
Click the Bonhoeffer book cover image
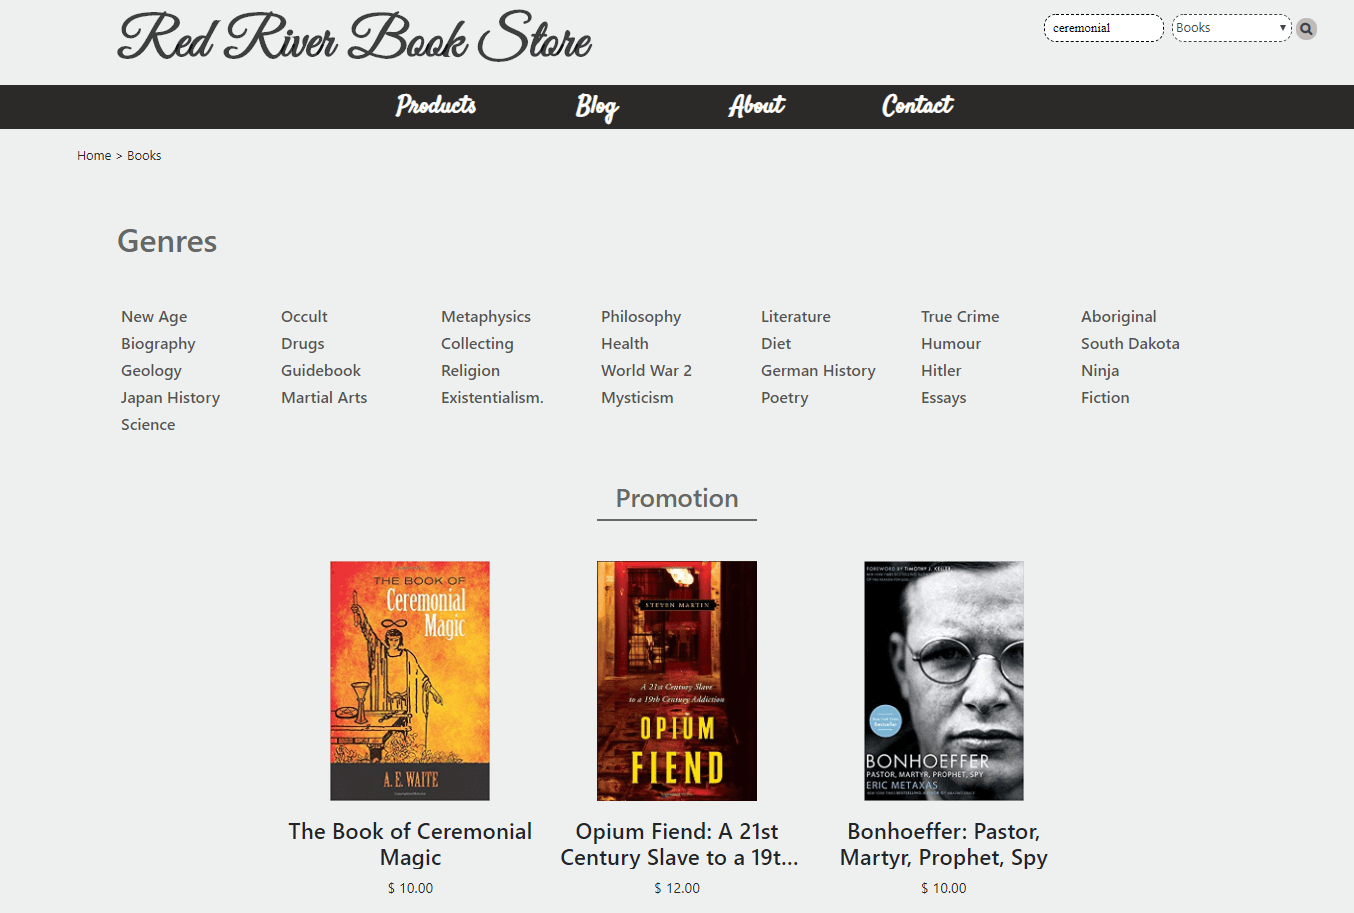[943, 681]
